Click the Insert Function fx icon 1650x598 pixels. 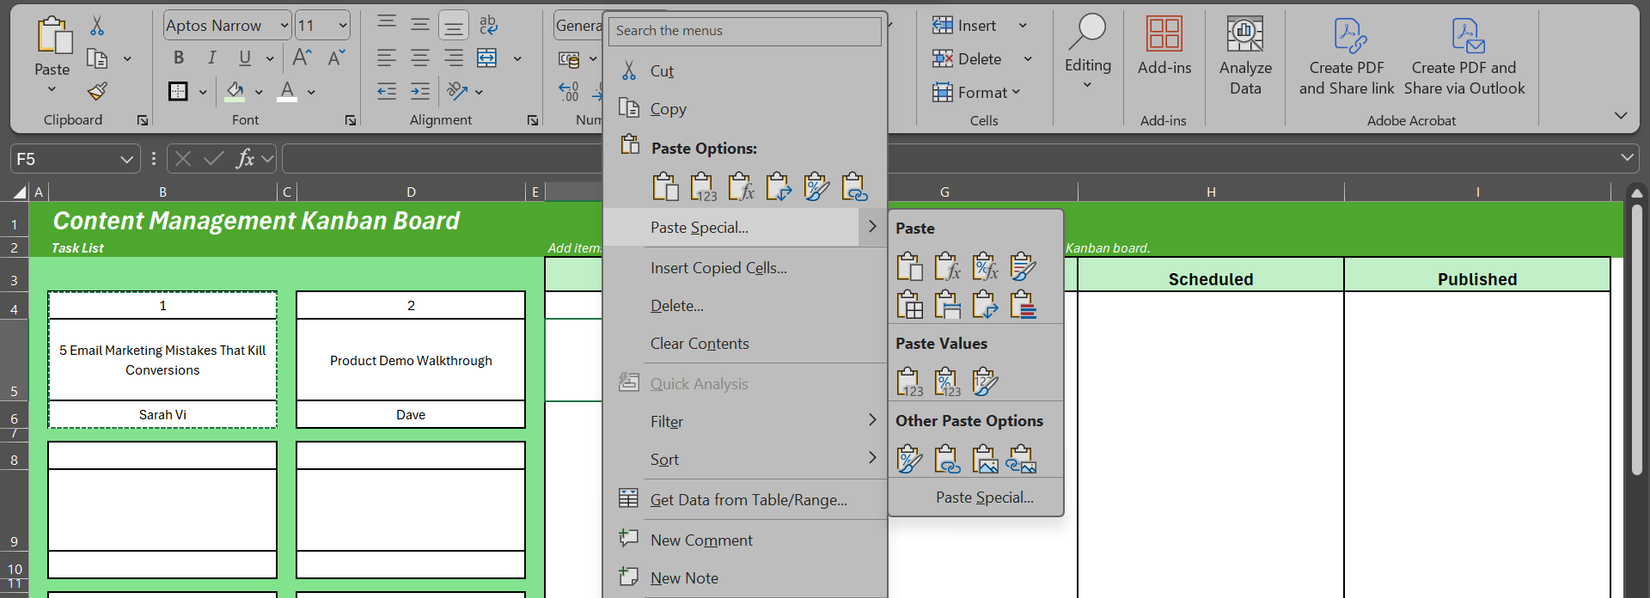pyautogui.click(x=245, y=159)
